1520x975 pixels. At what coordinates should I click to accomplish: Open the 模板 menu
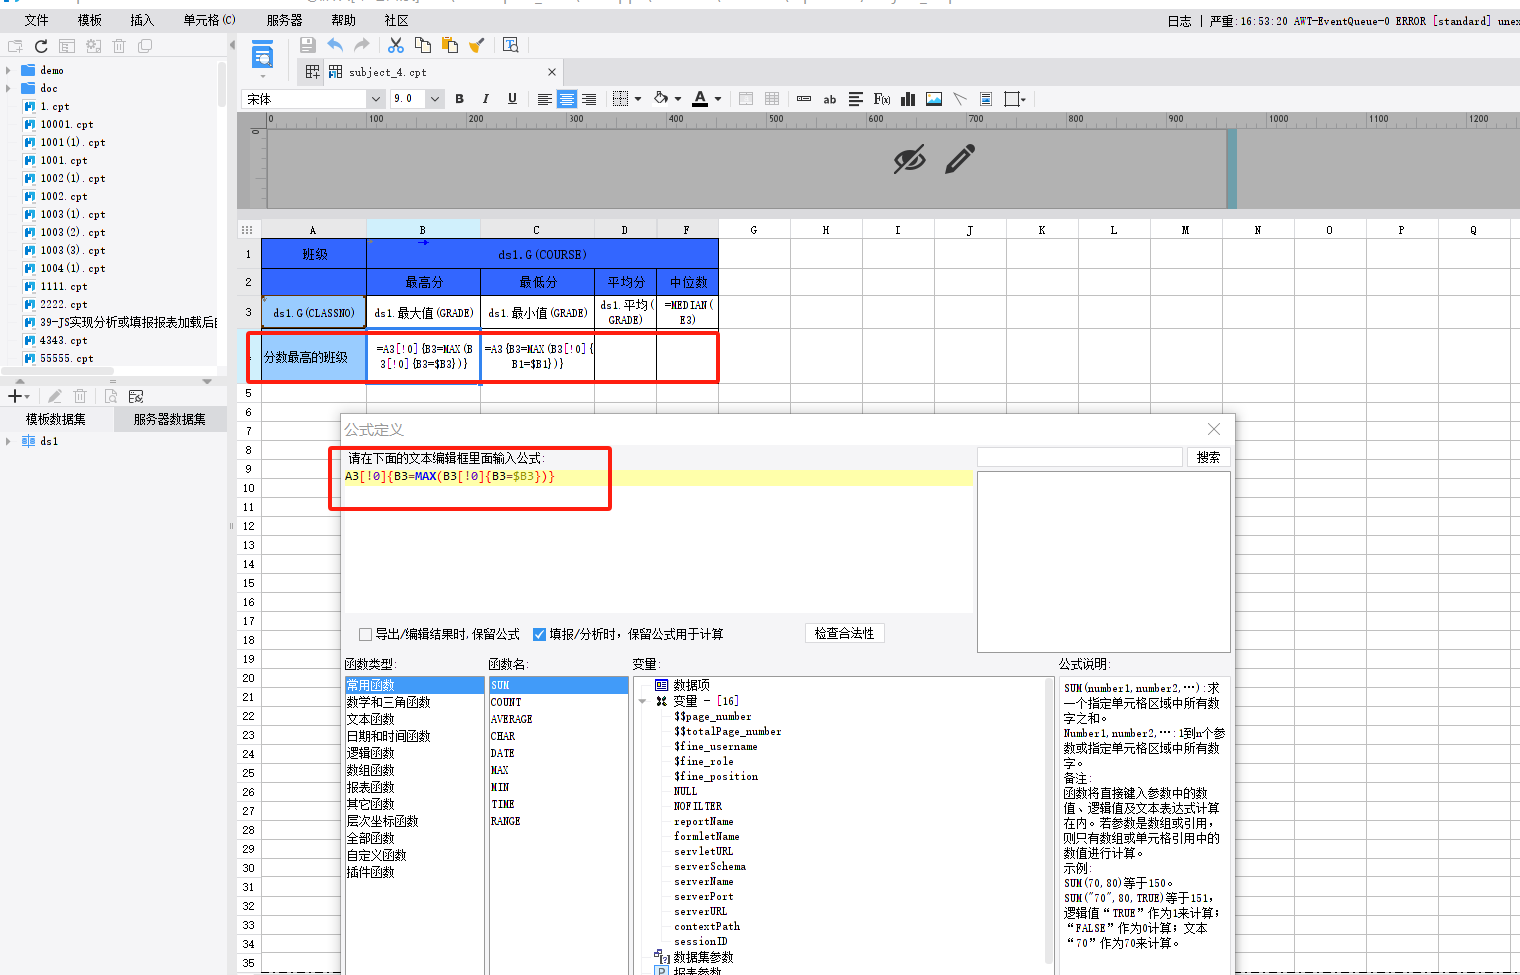tap(90, 20)
